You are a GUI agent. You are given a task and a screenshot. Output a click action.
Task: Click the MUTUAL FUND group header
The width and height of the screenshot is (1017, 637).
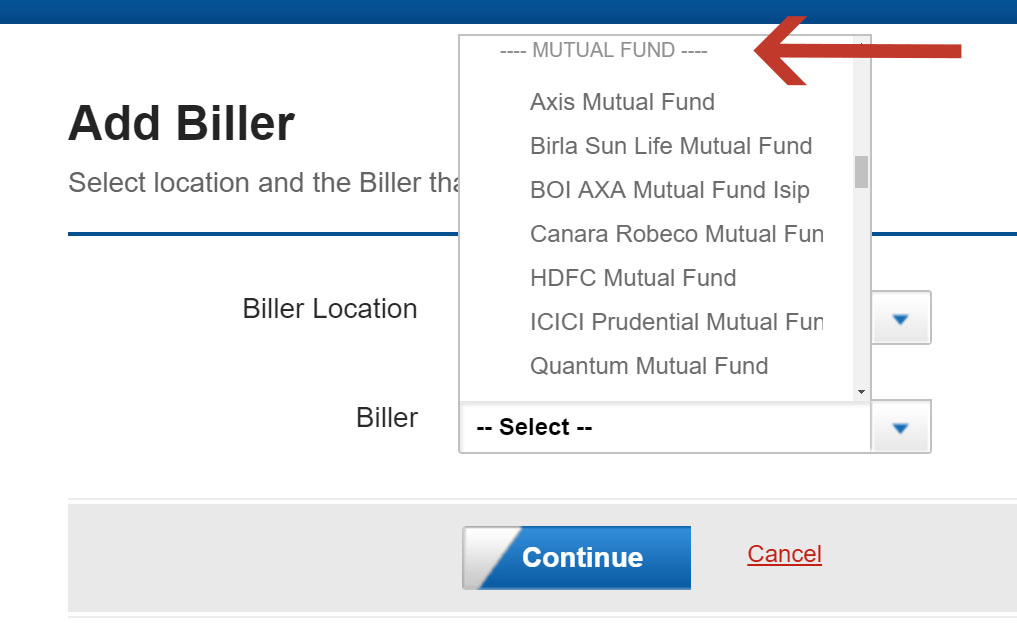(603, 51)
